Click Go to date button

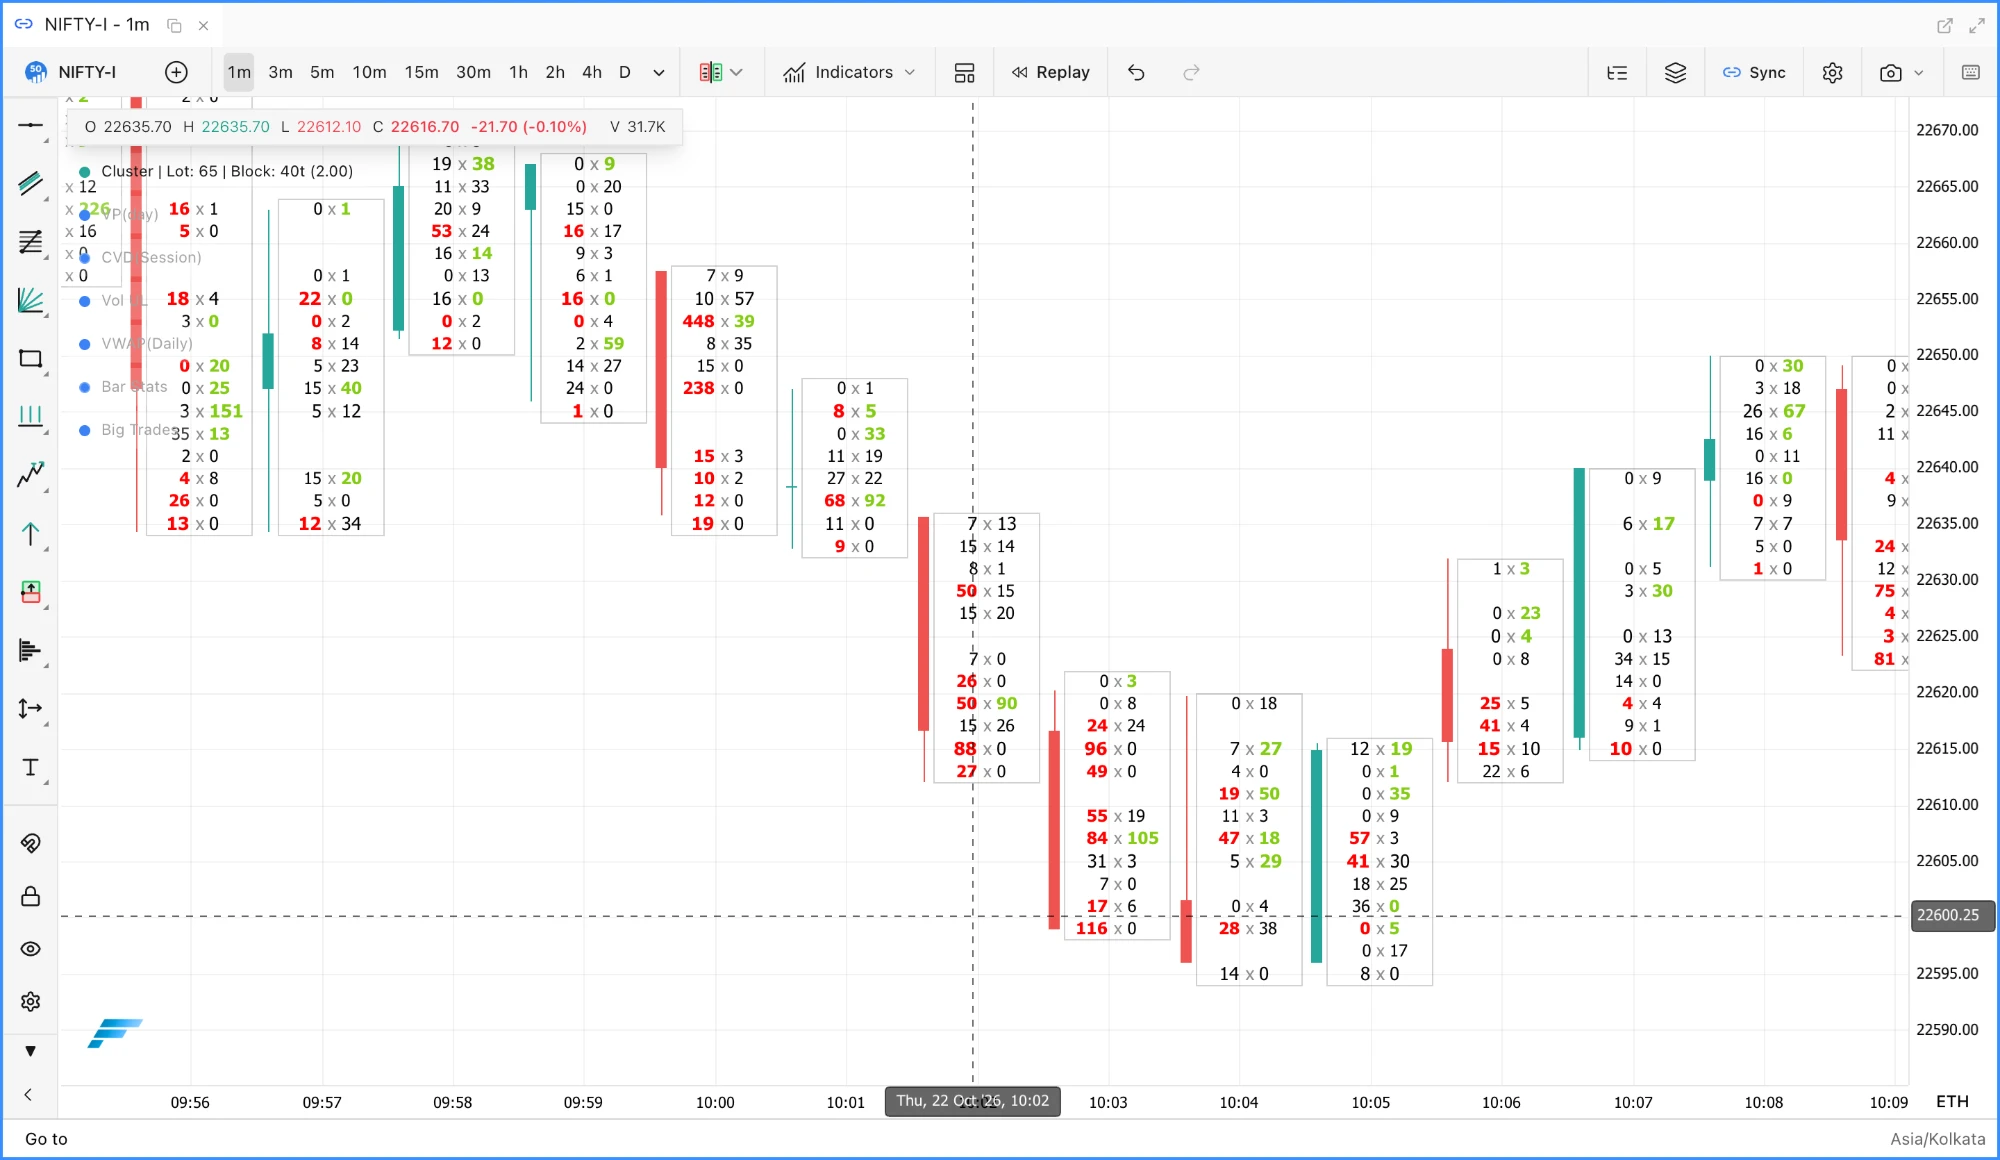coord(46,1139)
